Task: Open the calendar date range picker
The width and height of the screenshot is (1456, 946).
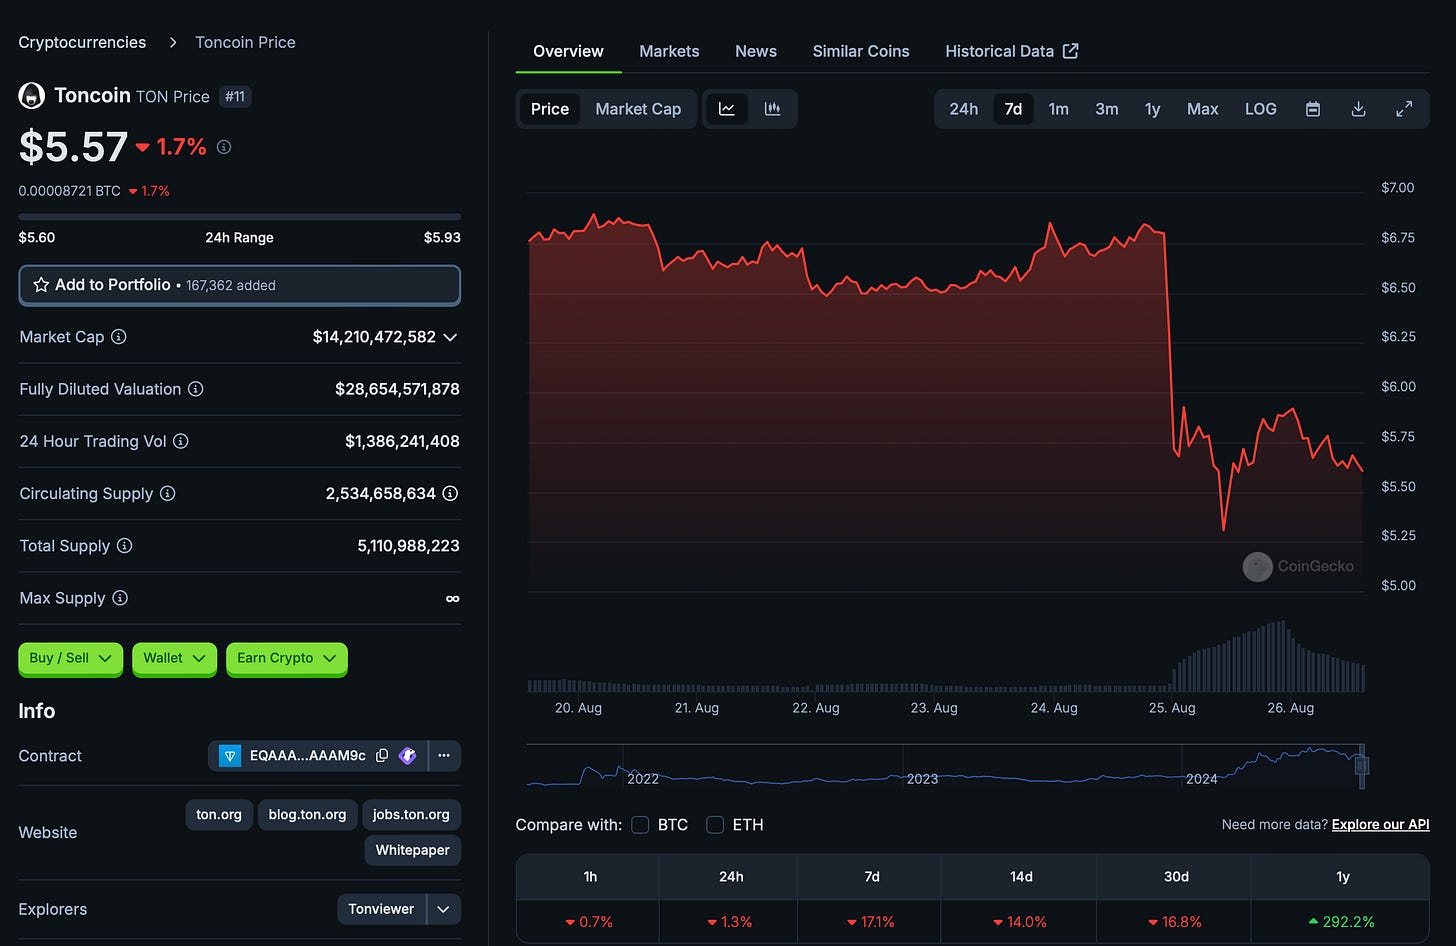Action: point(1313,109)
